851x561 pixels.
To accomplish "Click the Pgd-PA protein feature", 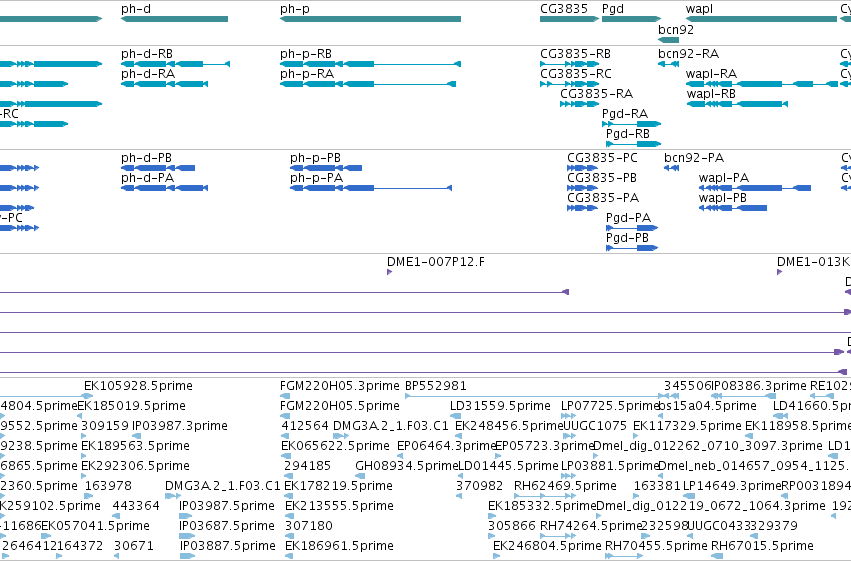I will click(632, 228).
